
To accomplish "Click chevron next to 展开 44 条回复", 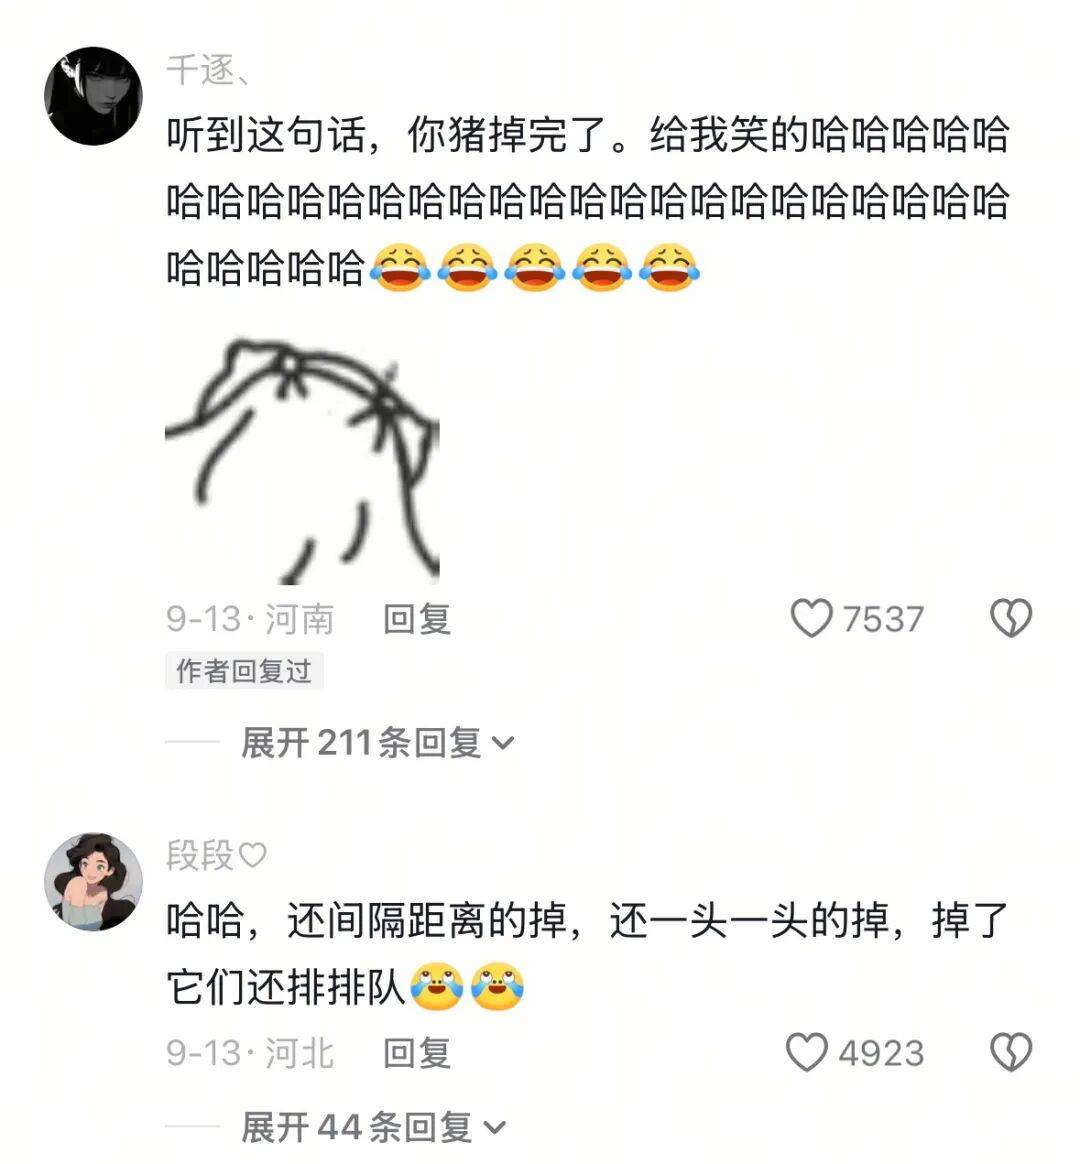I will click(495, 1129).
